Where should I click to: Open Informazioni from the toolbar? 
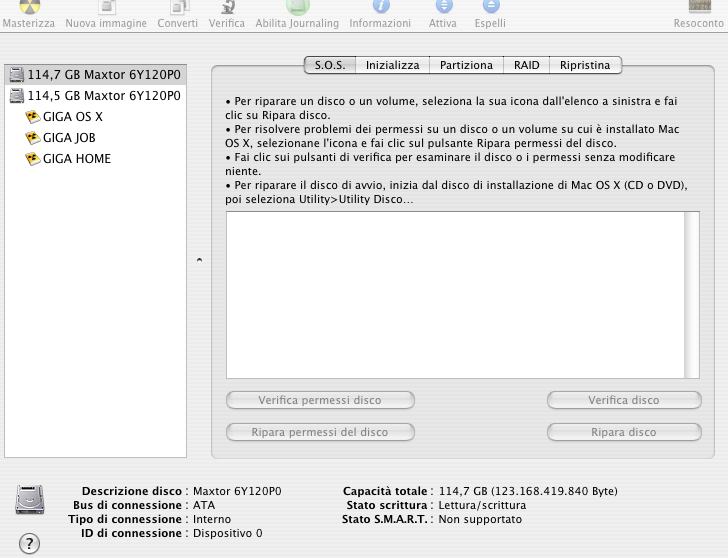[381, 6]
